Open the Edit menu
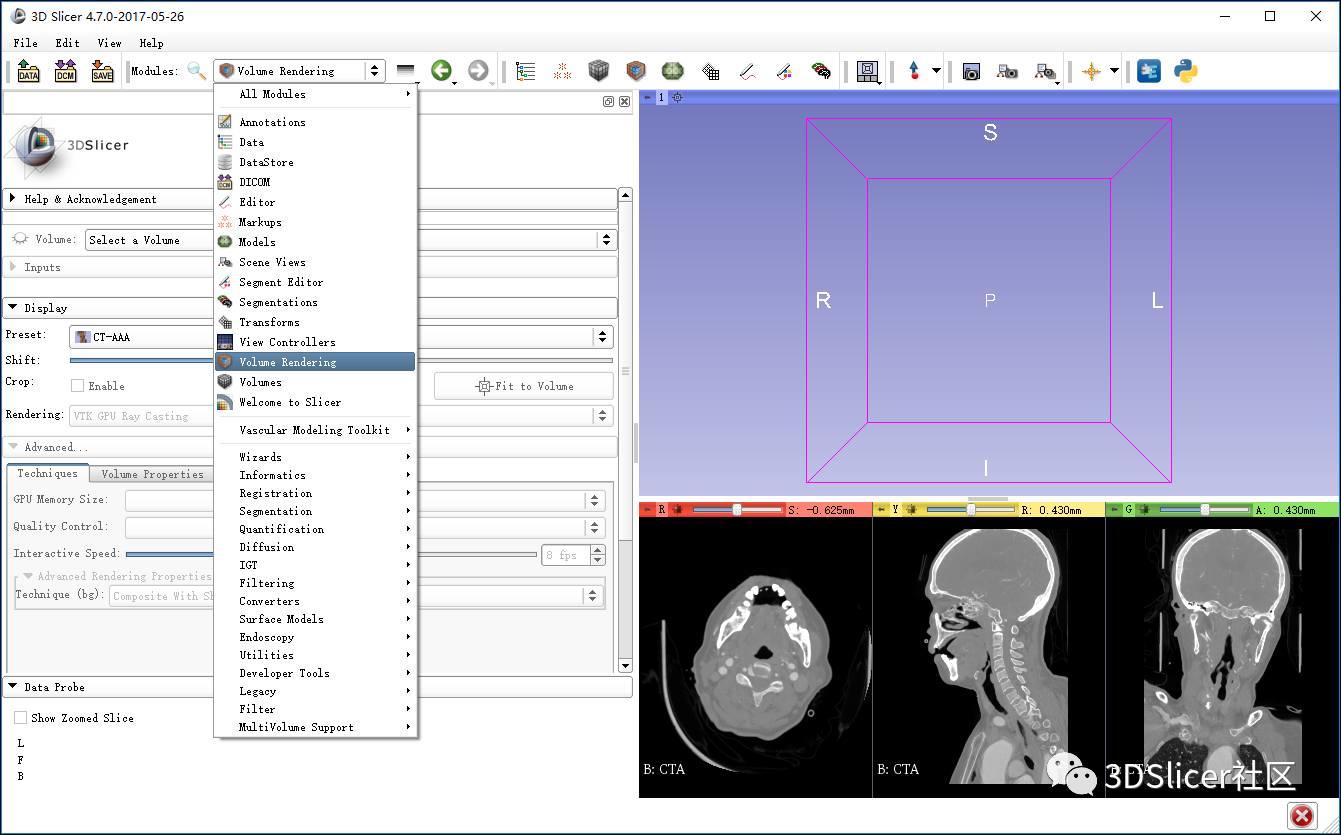This screenshot has height=835, width=1341. [x=67, y=43]
